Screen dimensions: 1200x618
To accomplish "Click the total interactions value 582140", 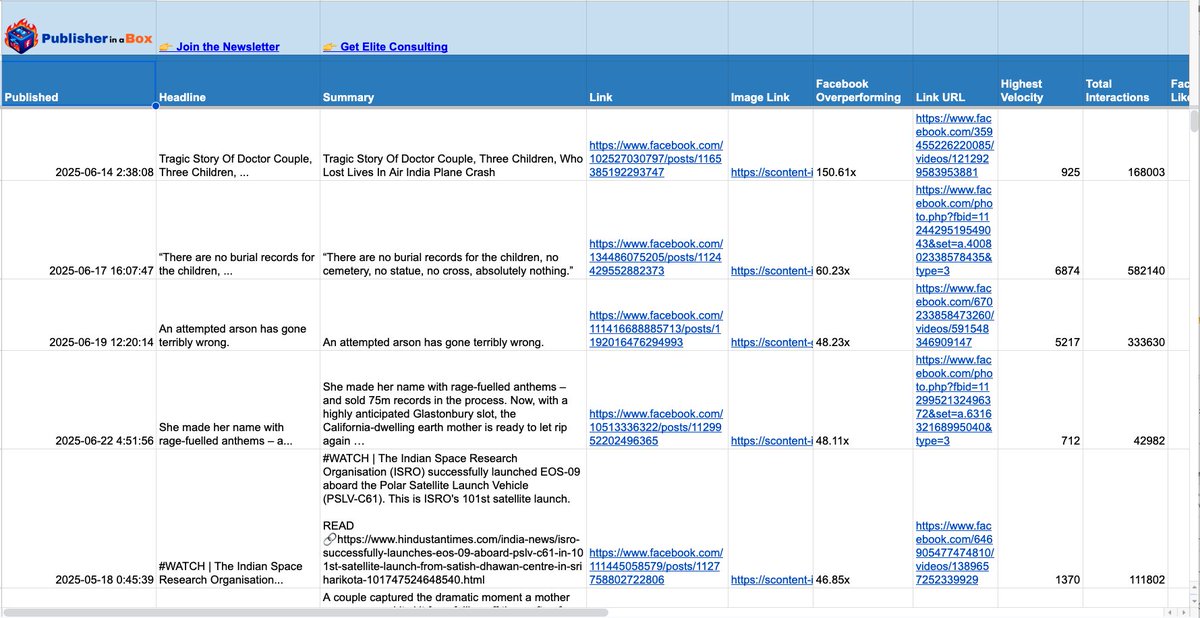I will (x=1145, y=271).
